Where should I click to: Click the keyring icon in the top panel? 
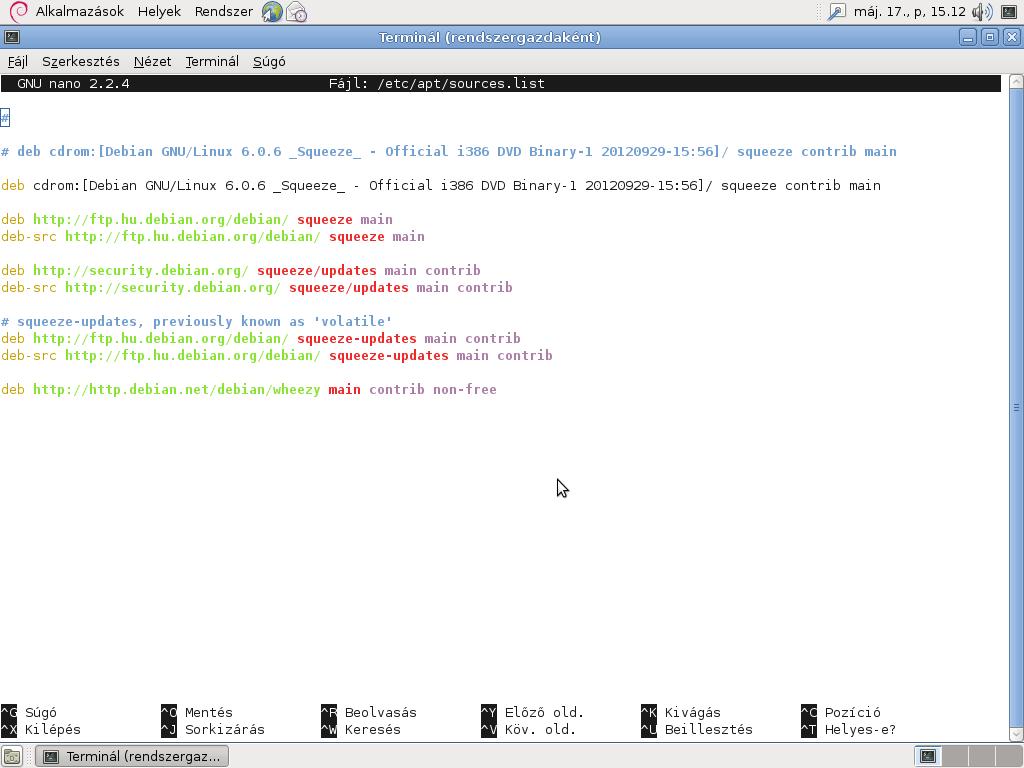click(x=836, y=12)
